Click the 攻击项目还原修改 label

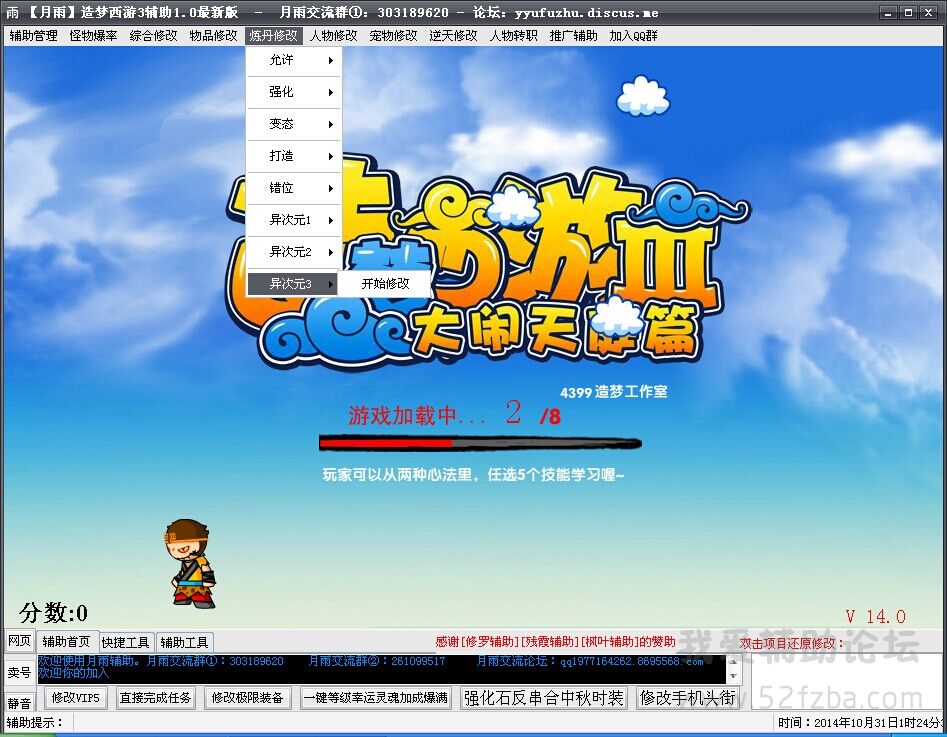pyautogui.click(x=792, y=643)
